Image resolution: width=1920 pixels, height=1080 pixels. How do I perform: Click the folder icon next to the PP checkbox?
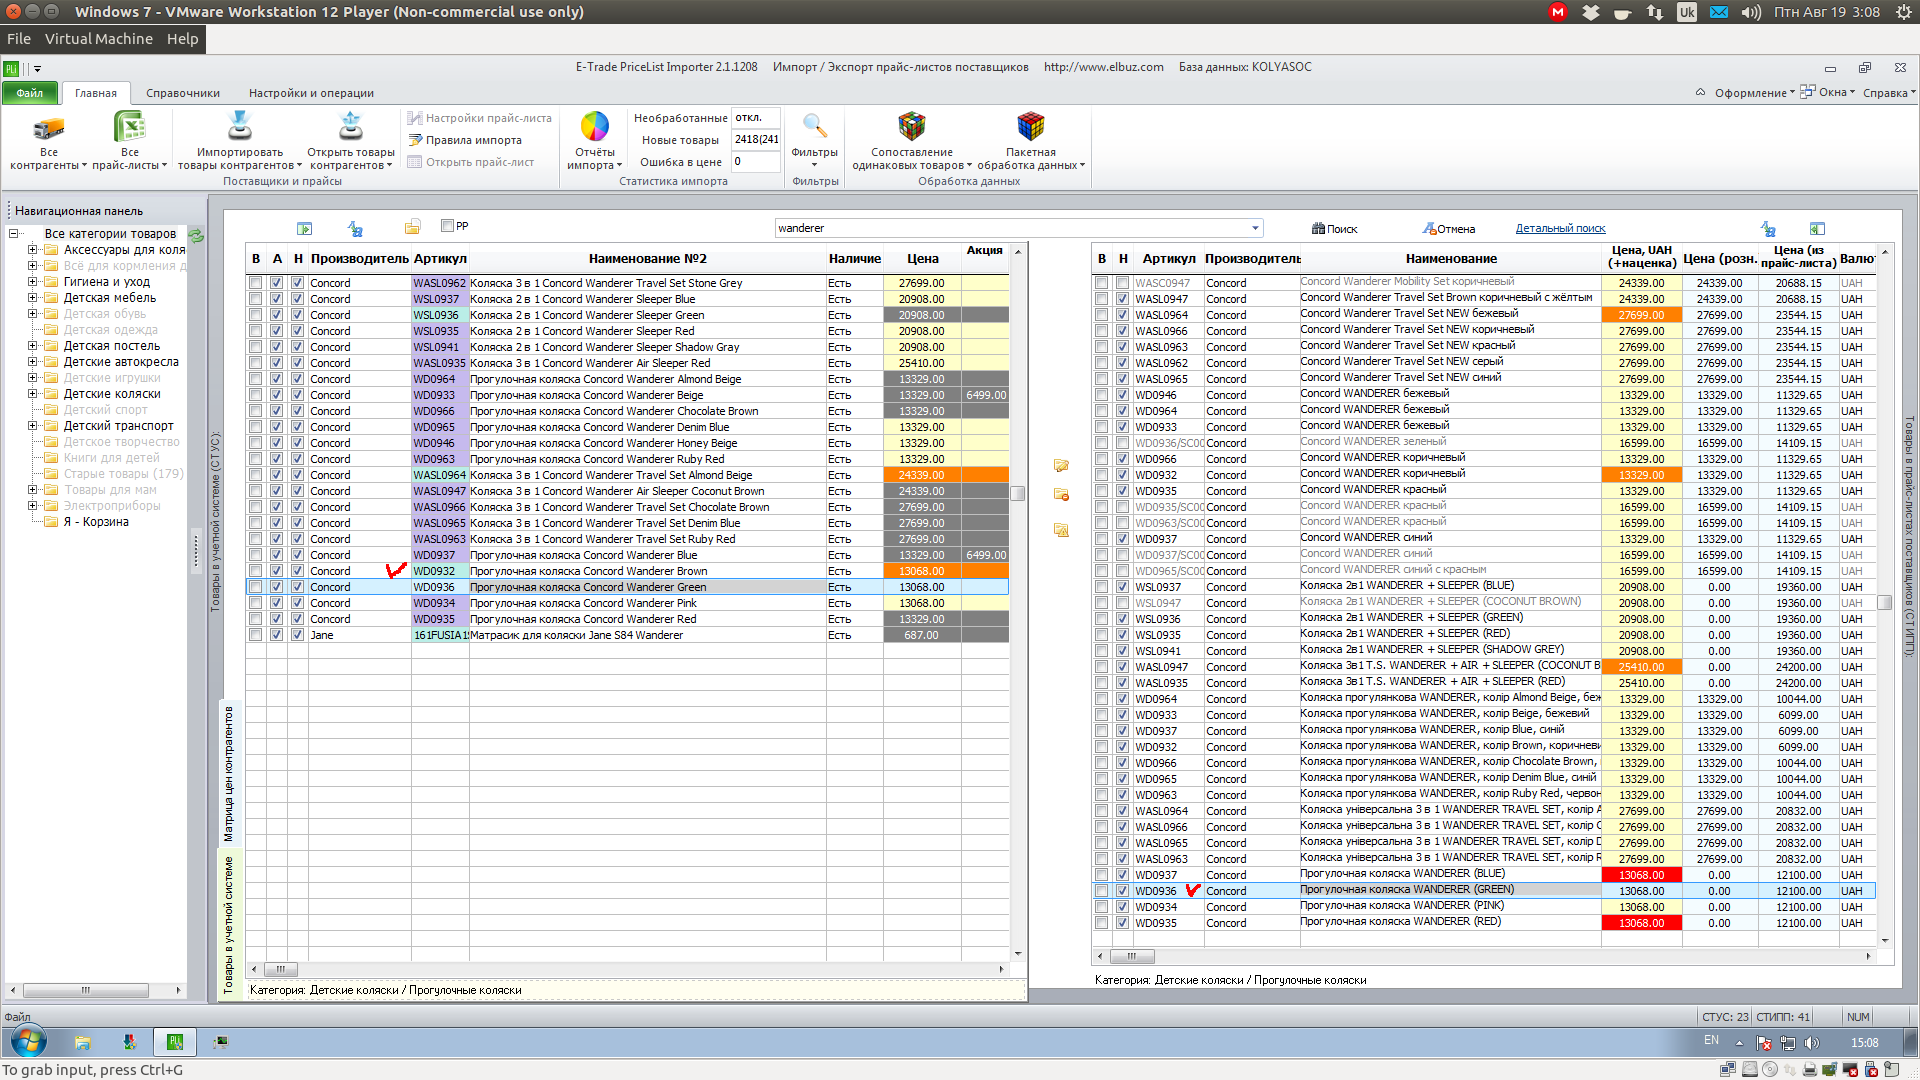click(413, 227)
